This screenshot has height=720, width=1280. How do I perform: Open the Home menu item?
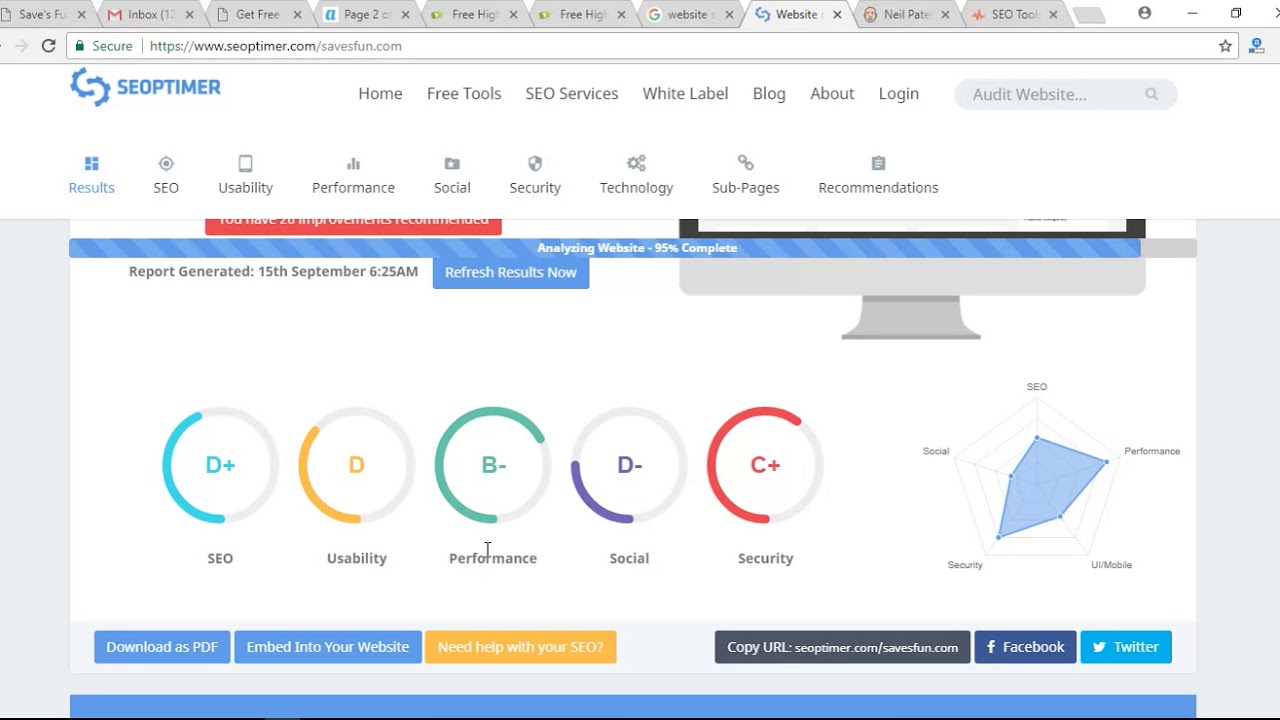tap(380, 93)
